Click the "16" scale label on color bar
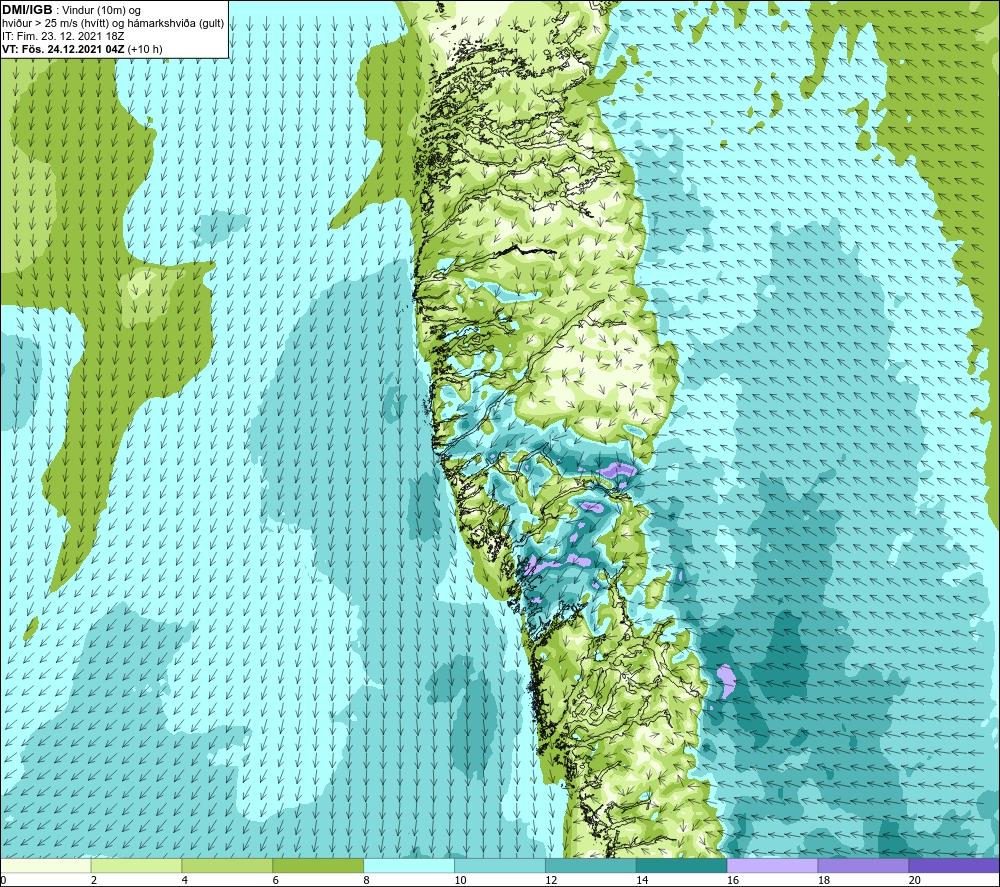Viewport: 1000px width, 887px height. pyautogui.click(x=733, y=880)
